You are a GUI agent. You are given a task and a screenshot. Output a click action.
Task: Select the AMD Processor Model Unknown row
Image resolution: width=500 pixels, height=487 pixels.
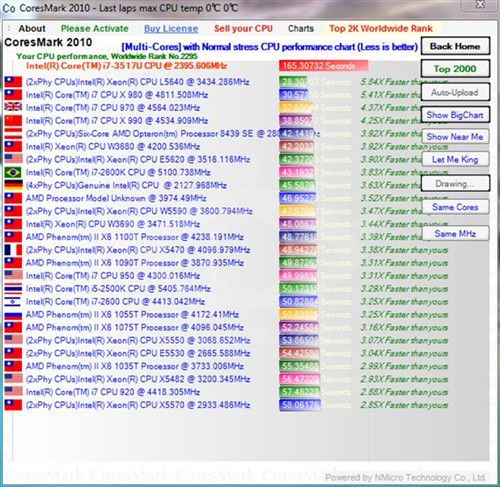point(116,198)
